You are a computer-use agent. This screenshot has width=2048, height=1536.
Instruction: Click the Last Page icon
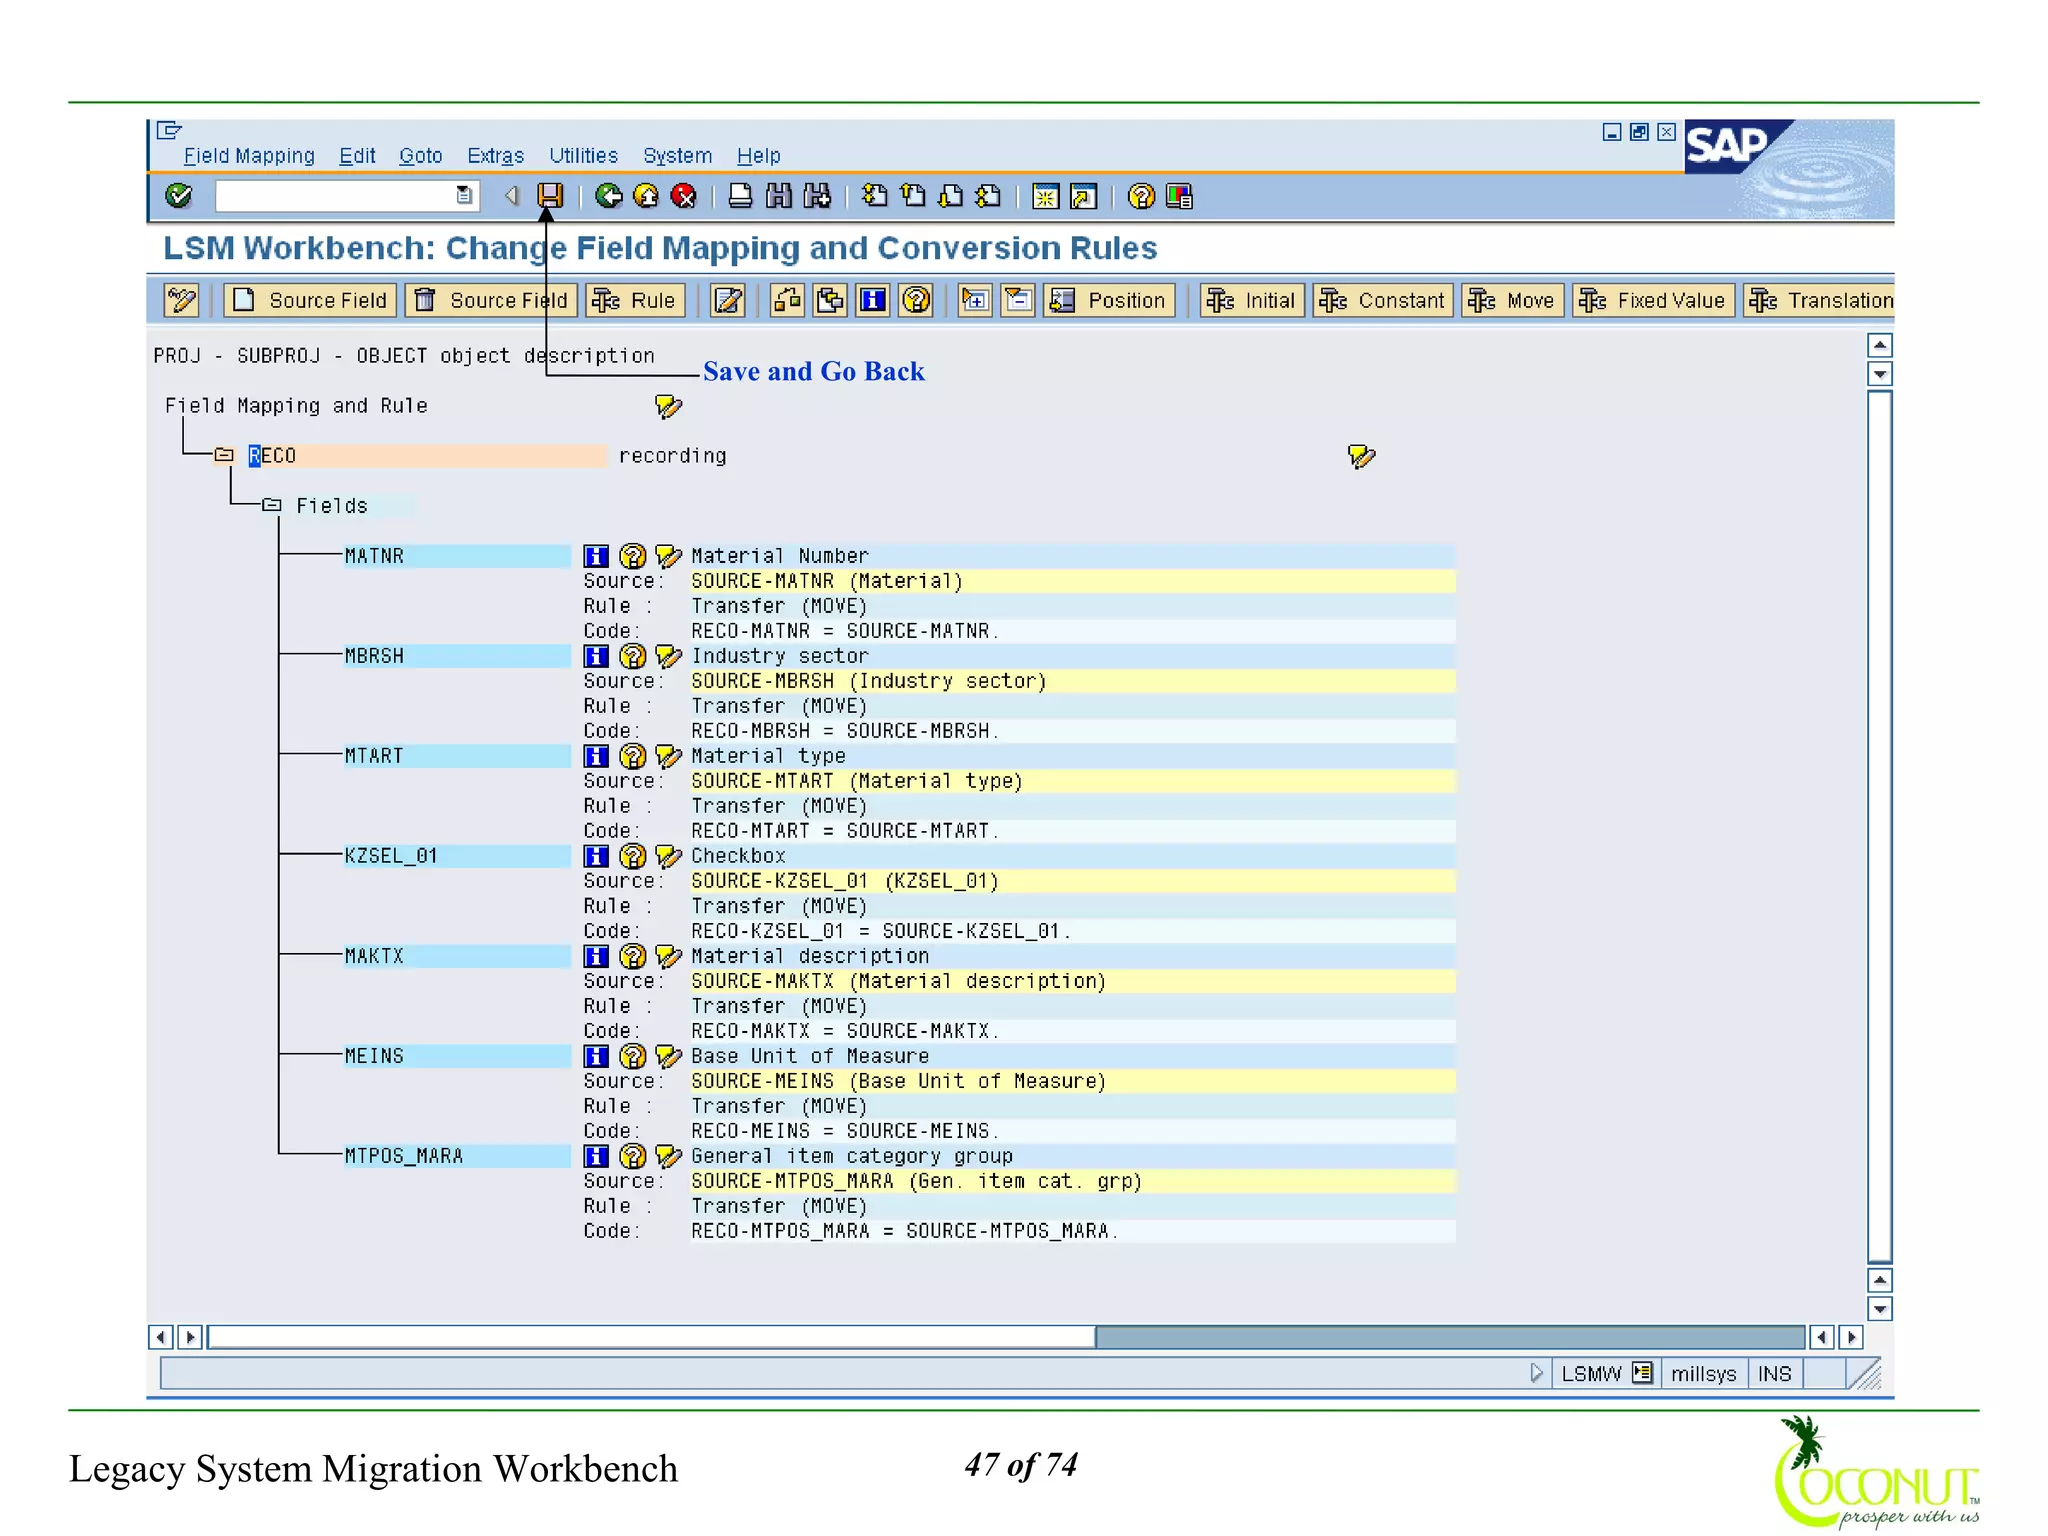click(989, 196)
